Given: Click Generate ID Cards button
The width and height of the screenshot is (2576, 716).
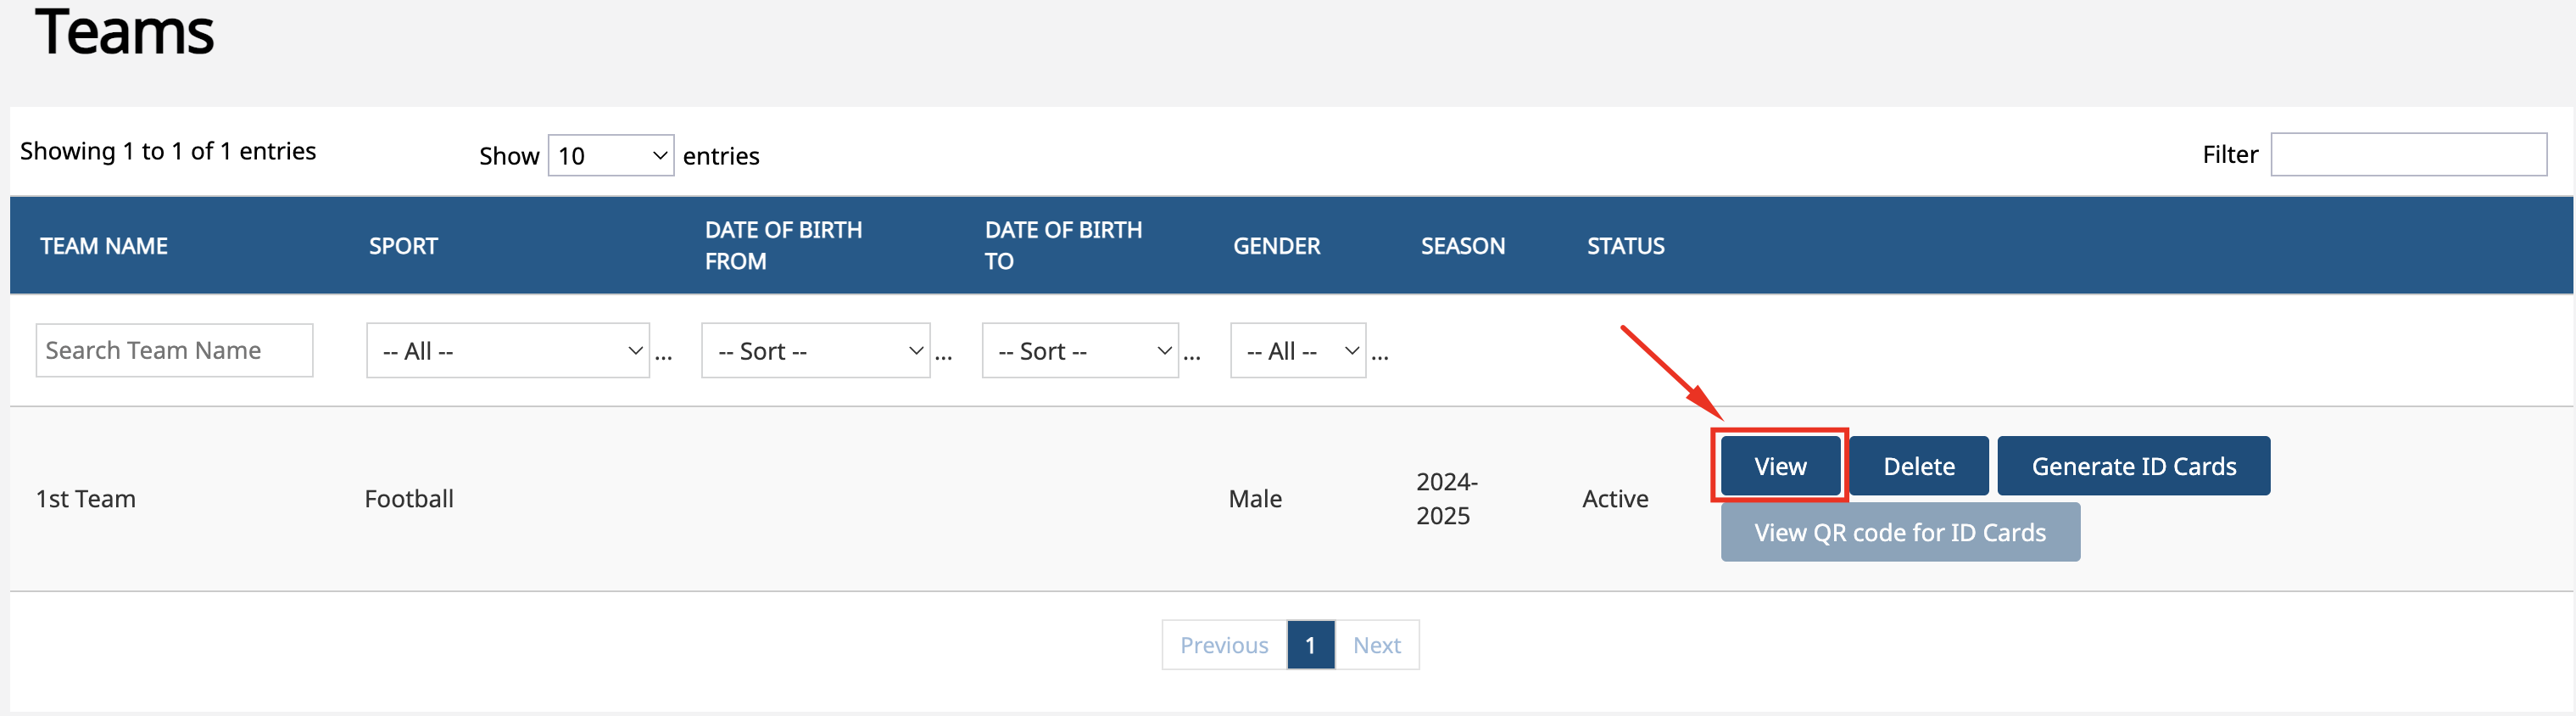Looking at the screenshot, I should pos(2133,466).
